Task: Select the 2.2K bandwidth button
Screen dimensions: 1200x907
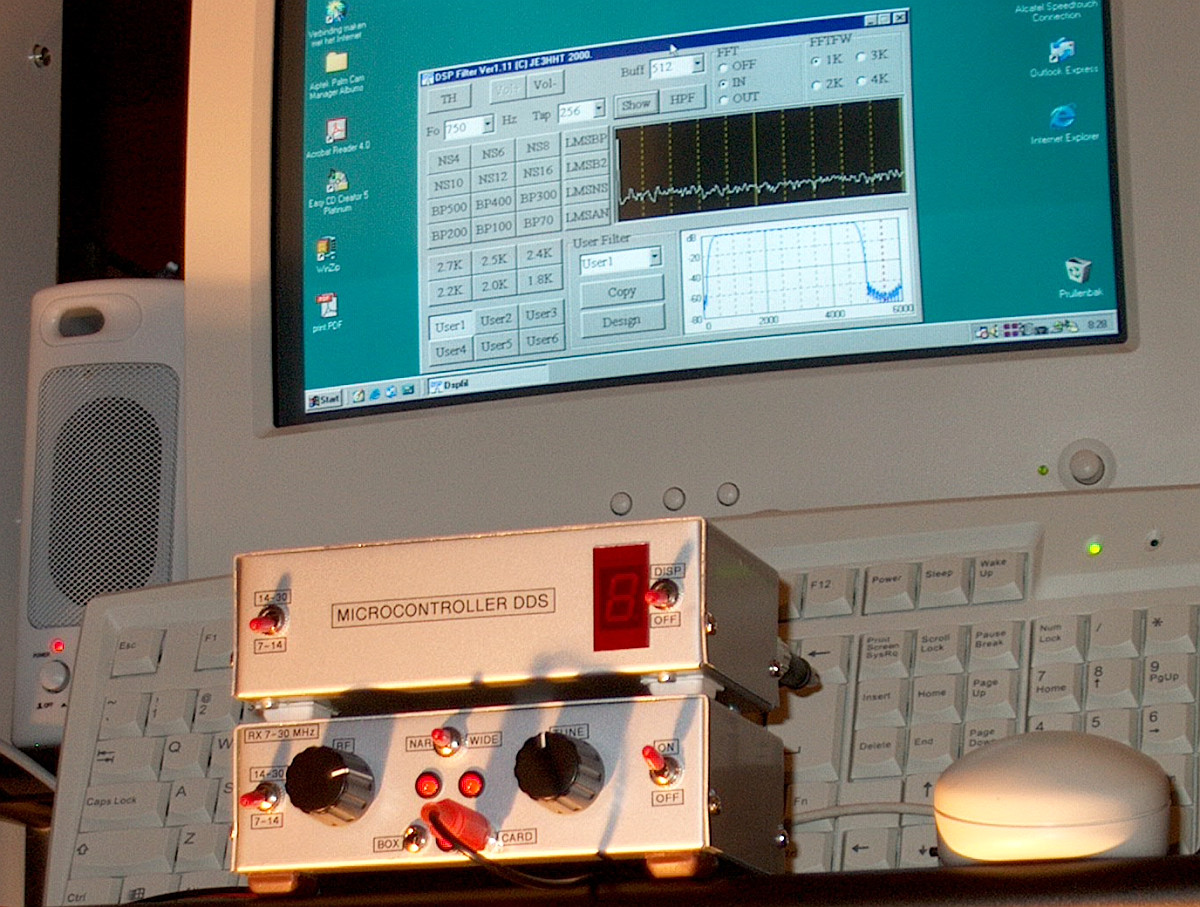Action: point(451,292)
